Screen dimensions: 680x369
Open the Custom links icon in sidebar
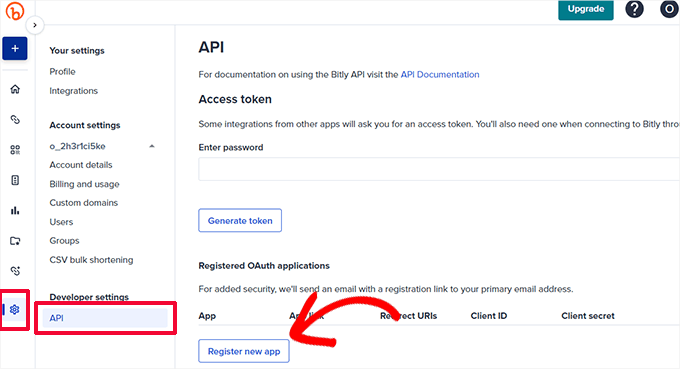15,271
